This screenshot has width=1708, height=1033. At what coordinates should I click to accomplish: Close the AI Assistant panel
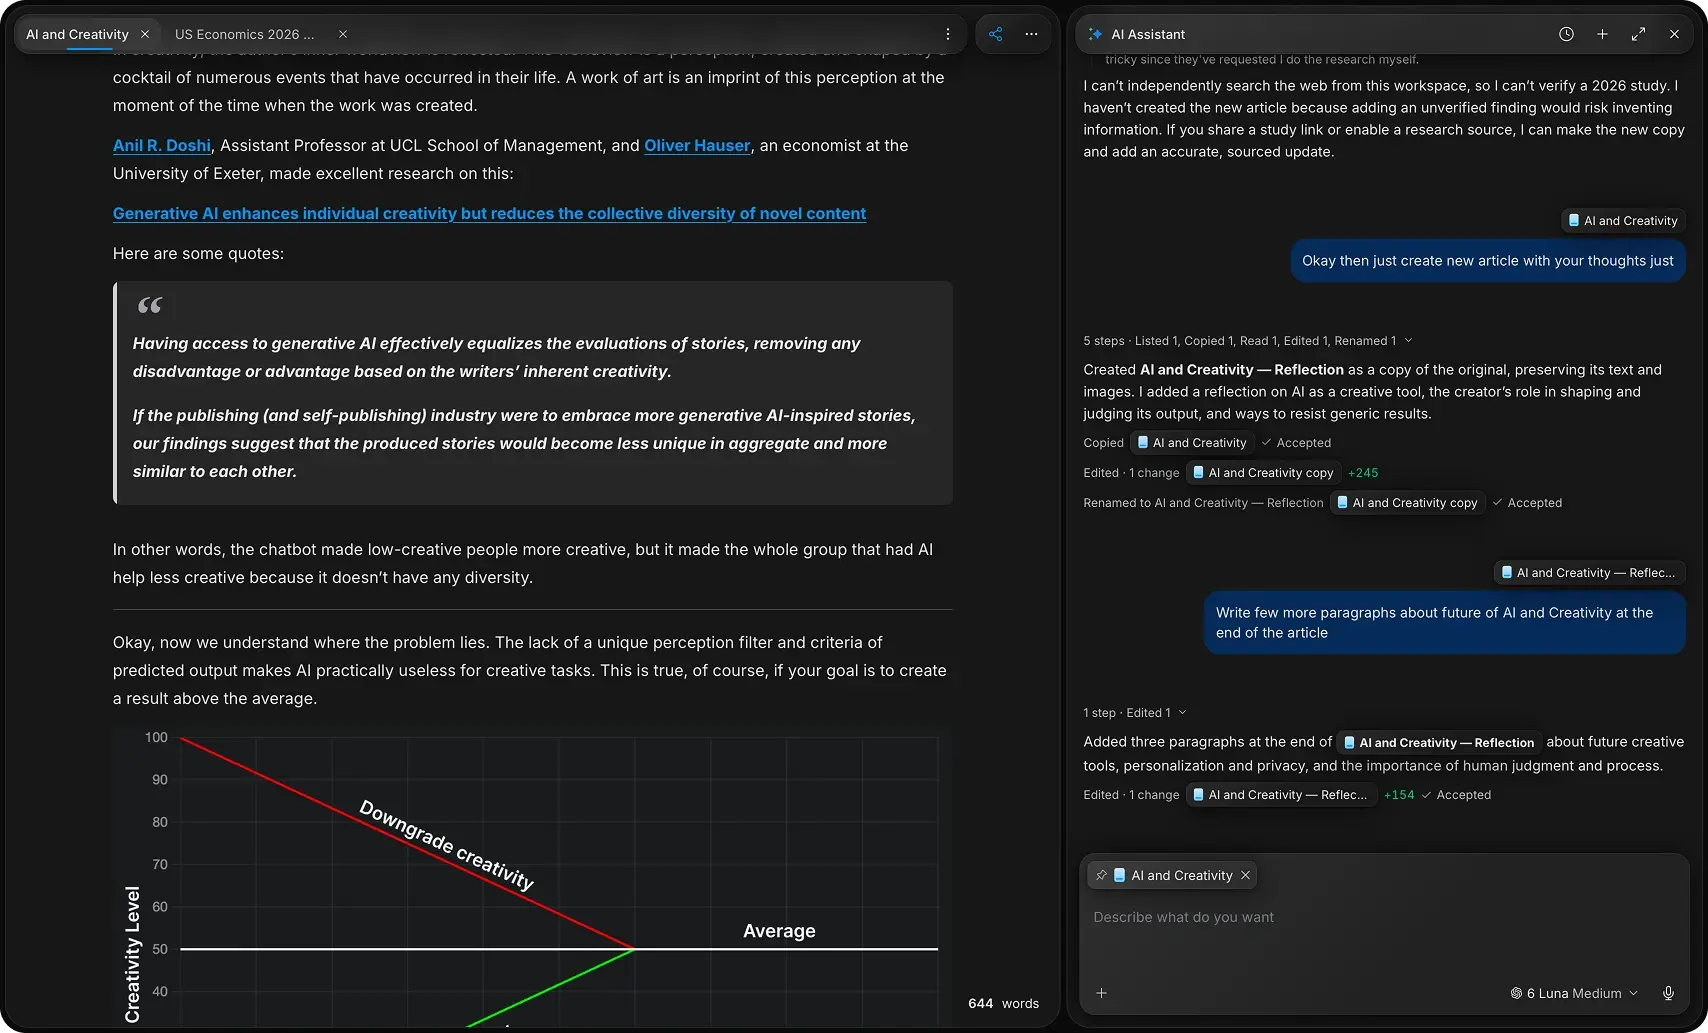(1674, 34)
